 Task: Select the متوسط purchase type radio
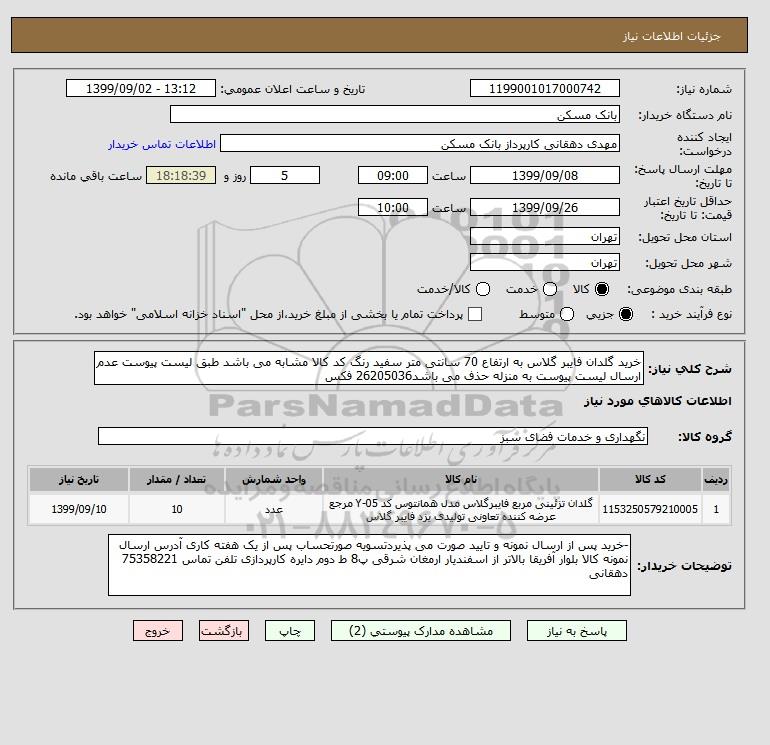[x=567, y=314]
